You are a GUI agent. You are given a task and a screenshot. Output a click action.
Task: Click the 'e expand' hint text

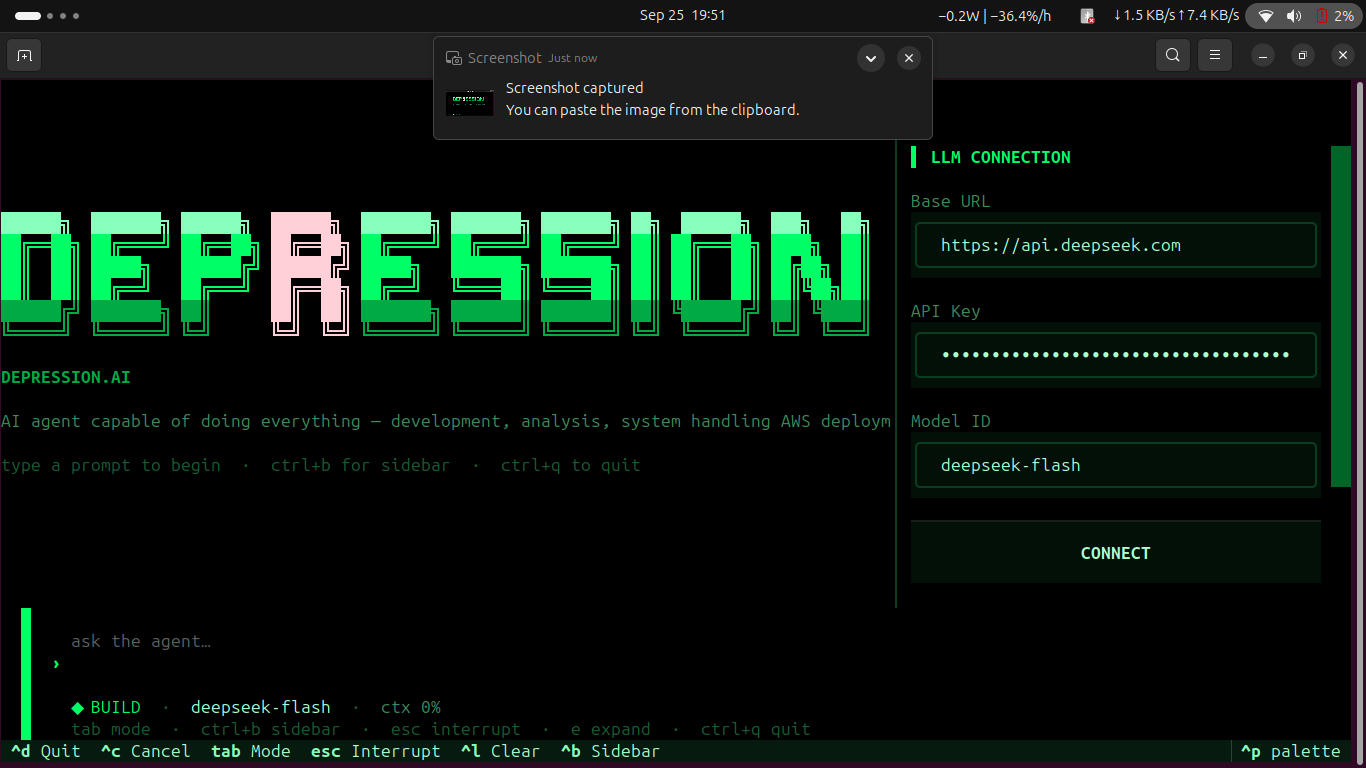[611, 729]
